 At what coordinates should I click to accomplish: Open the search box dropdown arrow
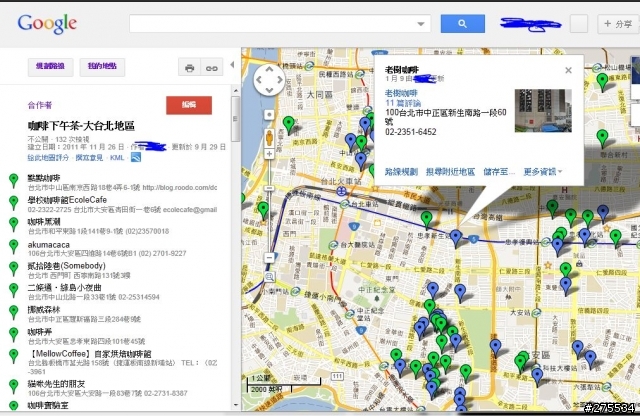coord(421,24)
